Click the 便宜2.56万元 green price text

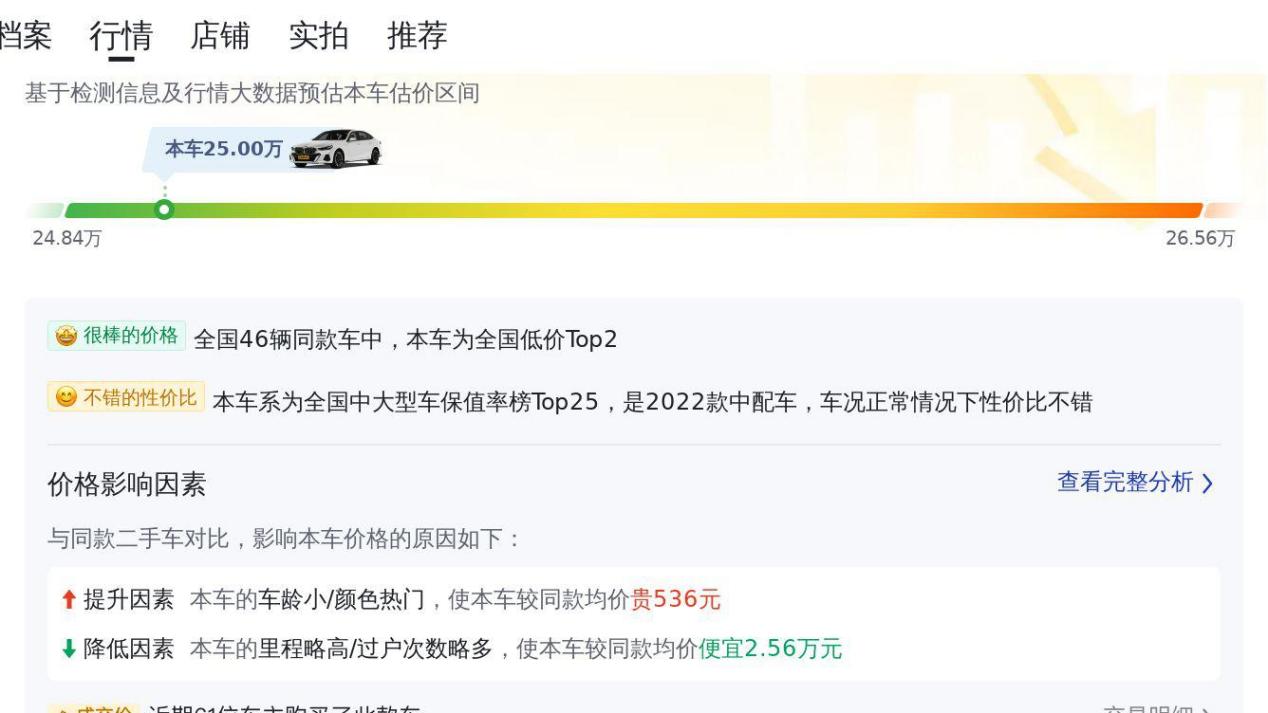pyautogui.click(x=770, y=649)
